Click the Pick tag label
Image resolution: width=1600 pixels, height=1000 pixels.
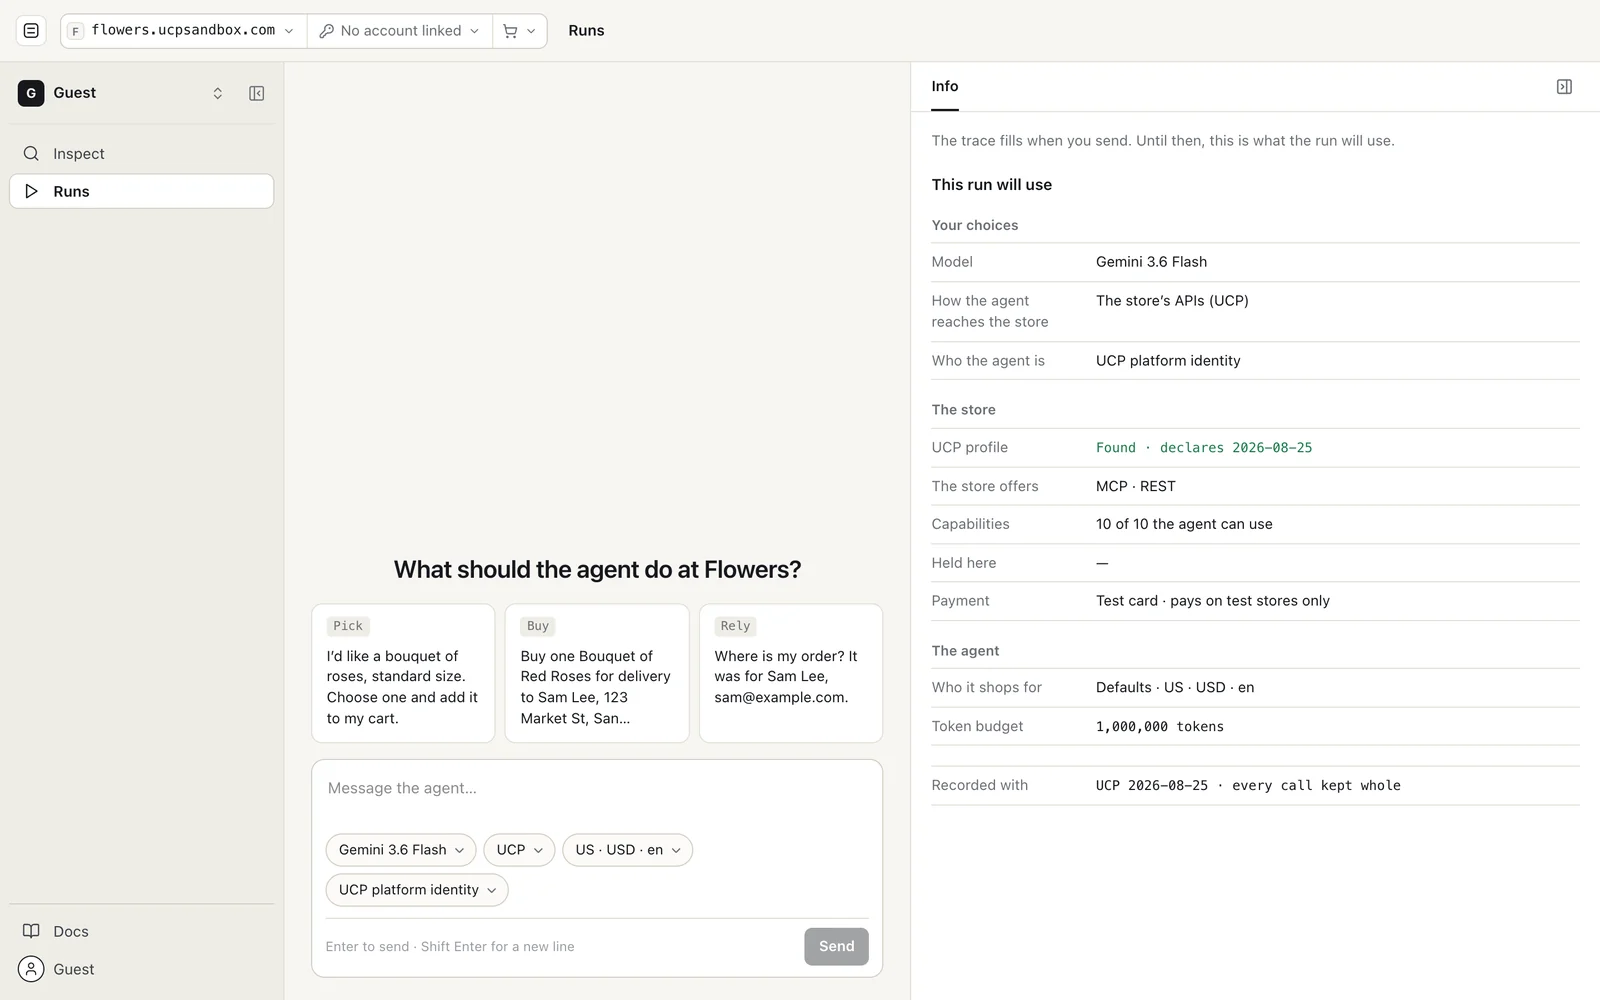348,626
